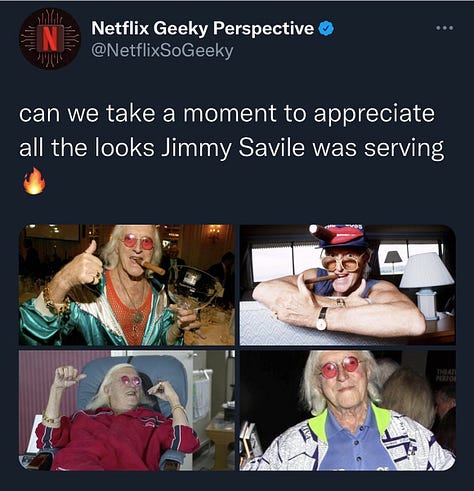Screen dimensions: 474x491
Task: Click the wristwatch in the cap photo
Action: point(322,318)
